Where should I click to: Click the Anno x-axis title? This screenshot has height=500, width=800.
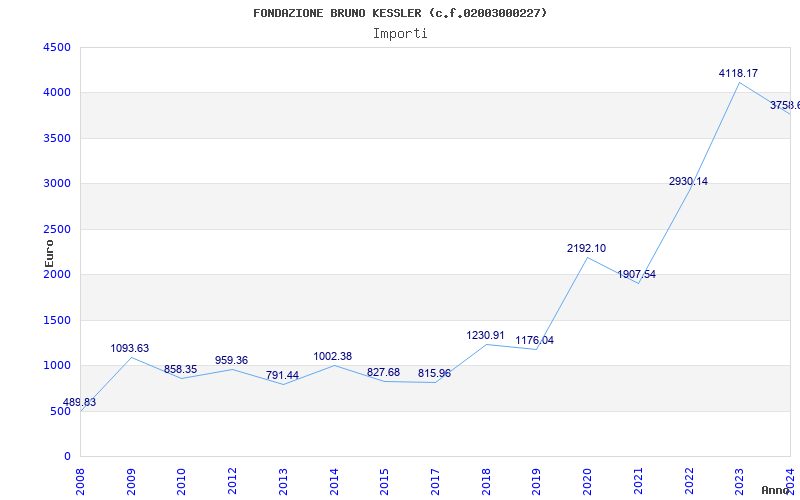tap(775, 490)
